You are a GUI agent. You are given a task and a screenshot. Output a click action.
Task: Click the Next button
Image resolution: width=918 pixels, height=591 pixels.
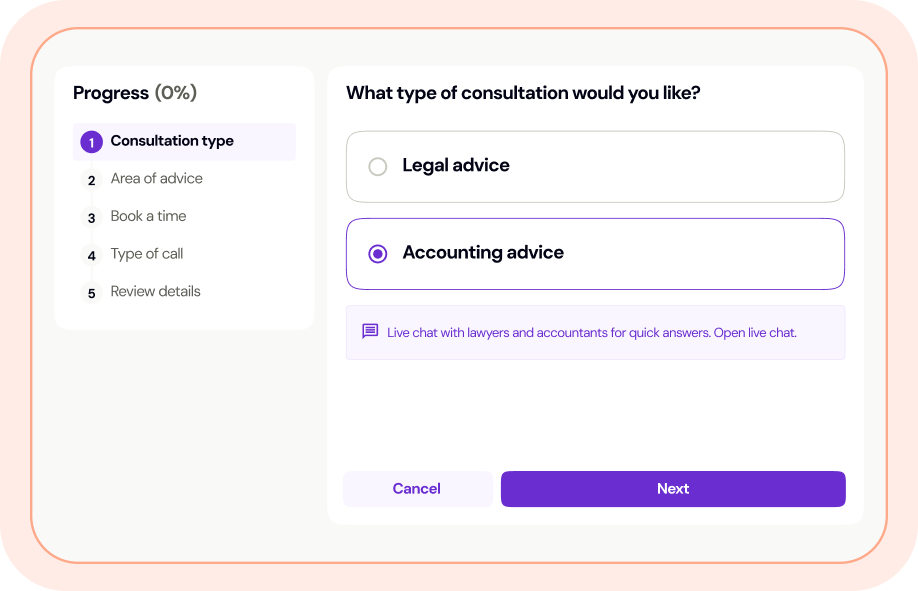672,489
